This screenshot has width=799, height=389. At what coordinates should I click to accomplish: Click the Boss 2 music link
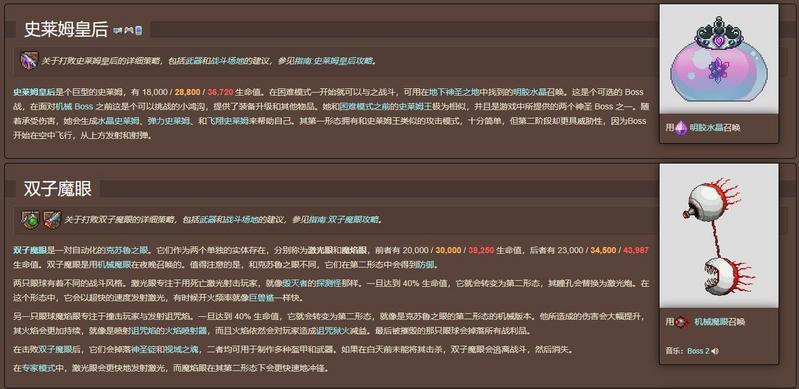(x=698, y=351)
